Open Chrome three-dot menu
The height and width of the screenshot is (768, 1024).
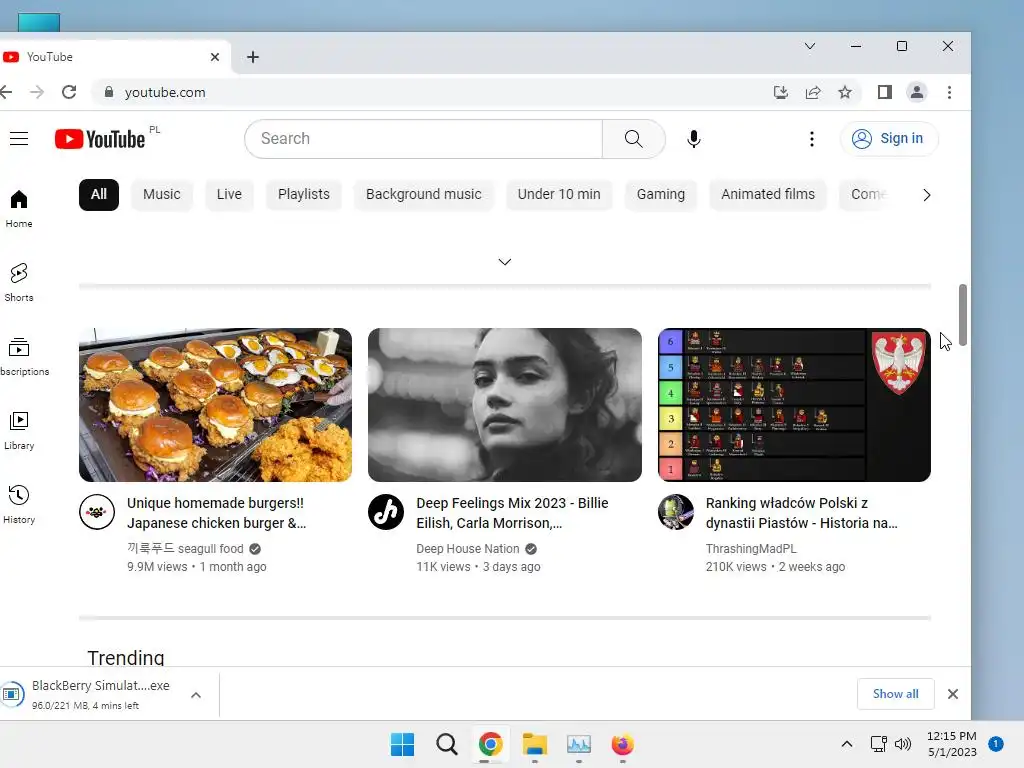(x=950, y=92)
